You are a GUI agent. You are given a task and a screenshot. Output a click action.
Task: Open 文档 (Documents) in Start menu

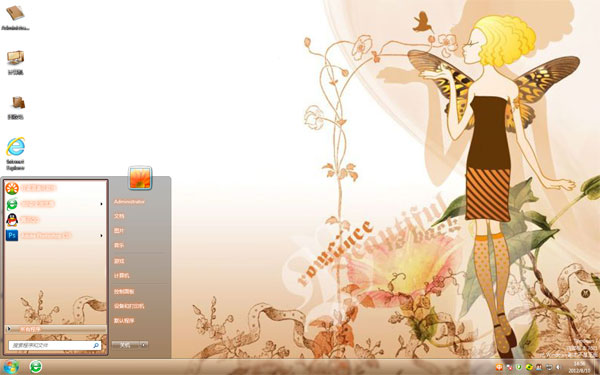coord(119,216)
